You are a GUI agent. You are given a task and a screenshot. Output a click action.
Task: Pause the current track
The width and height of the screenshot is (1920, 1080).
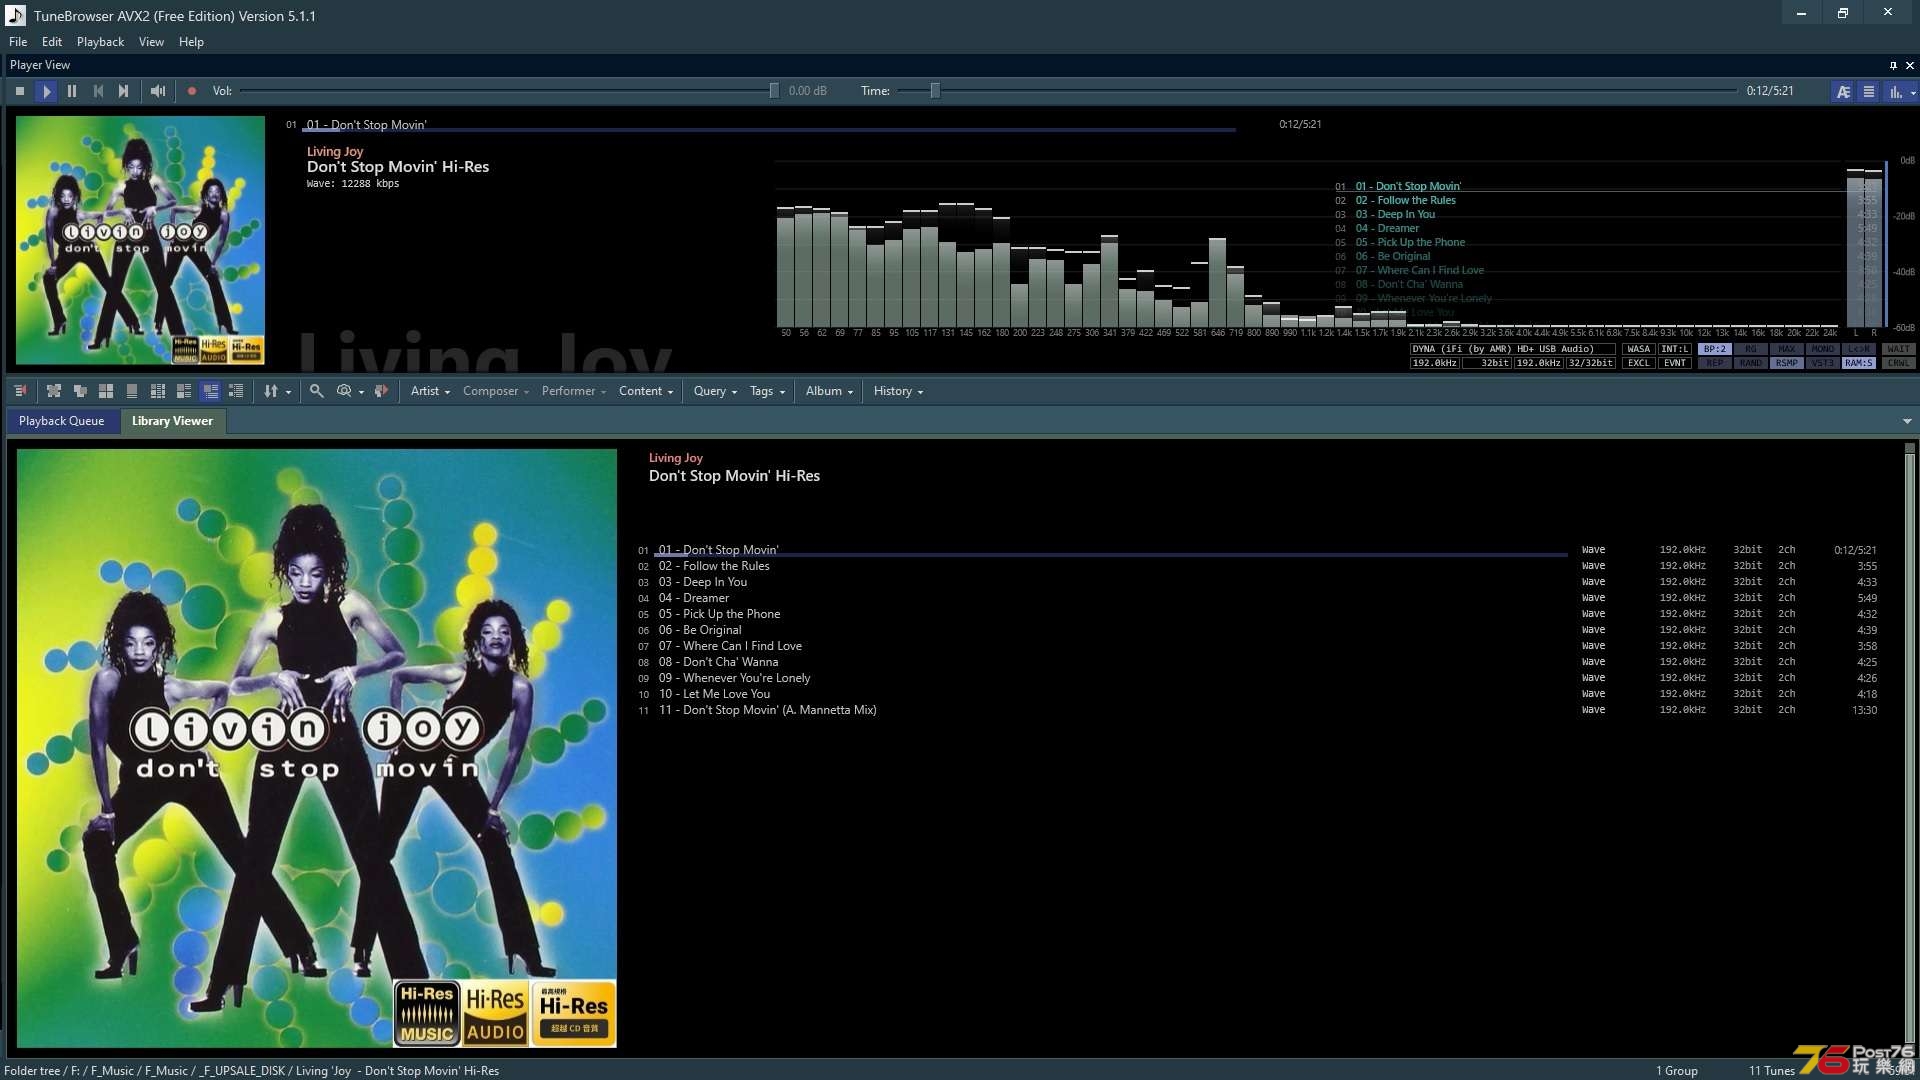pos(72,91)
